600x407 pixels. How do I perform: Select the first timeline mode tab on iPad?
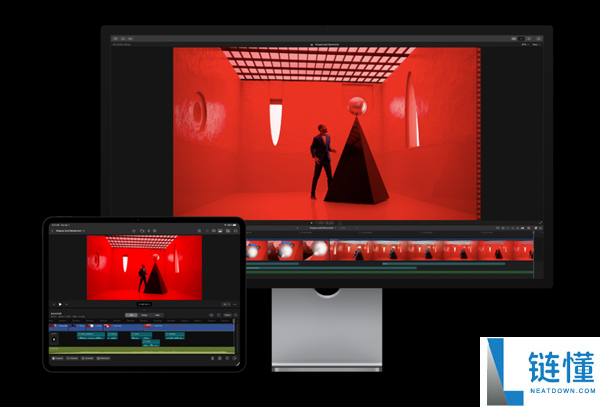pos(131,314)
